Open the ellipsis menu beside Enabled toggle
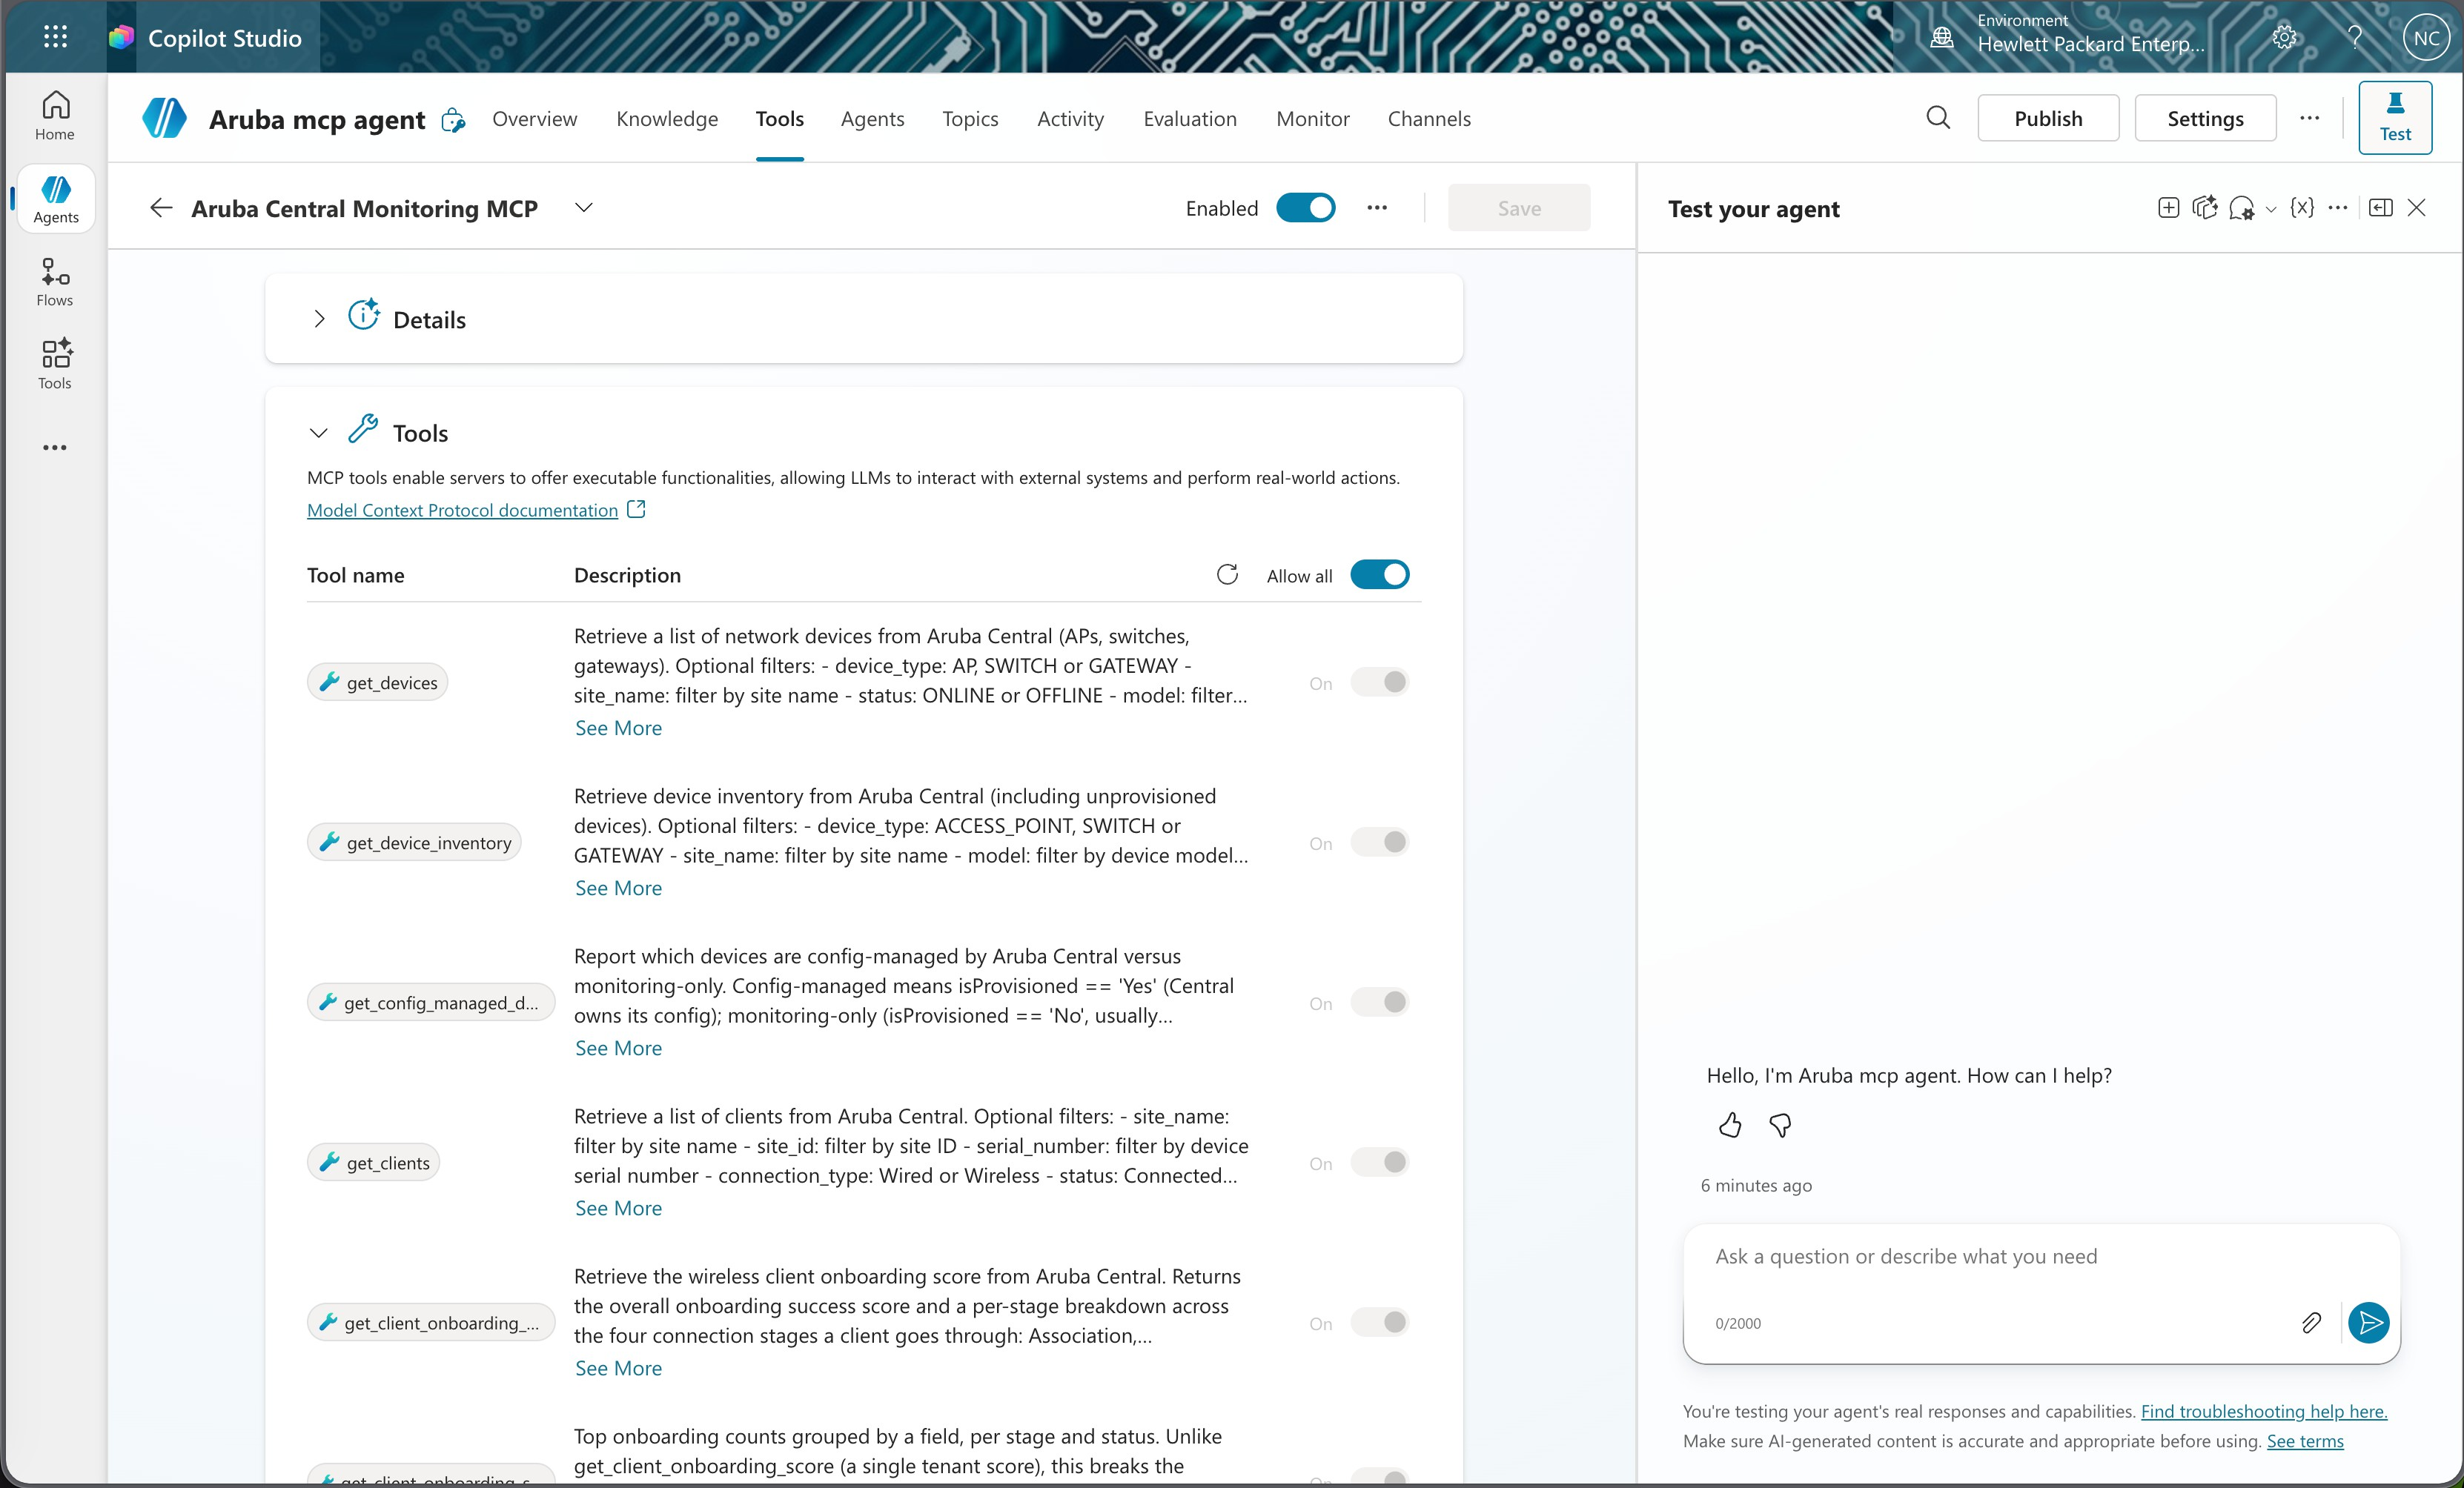The image size is (2464, 1488). point(1377,208)
